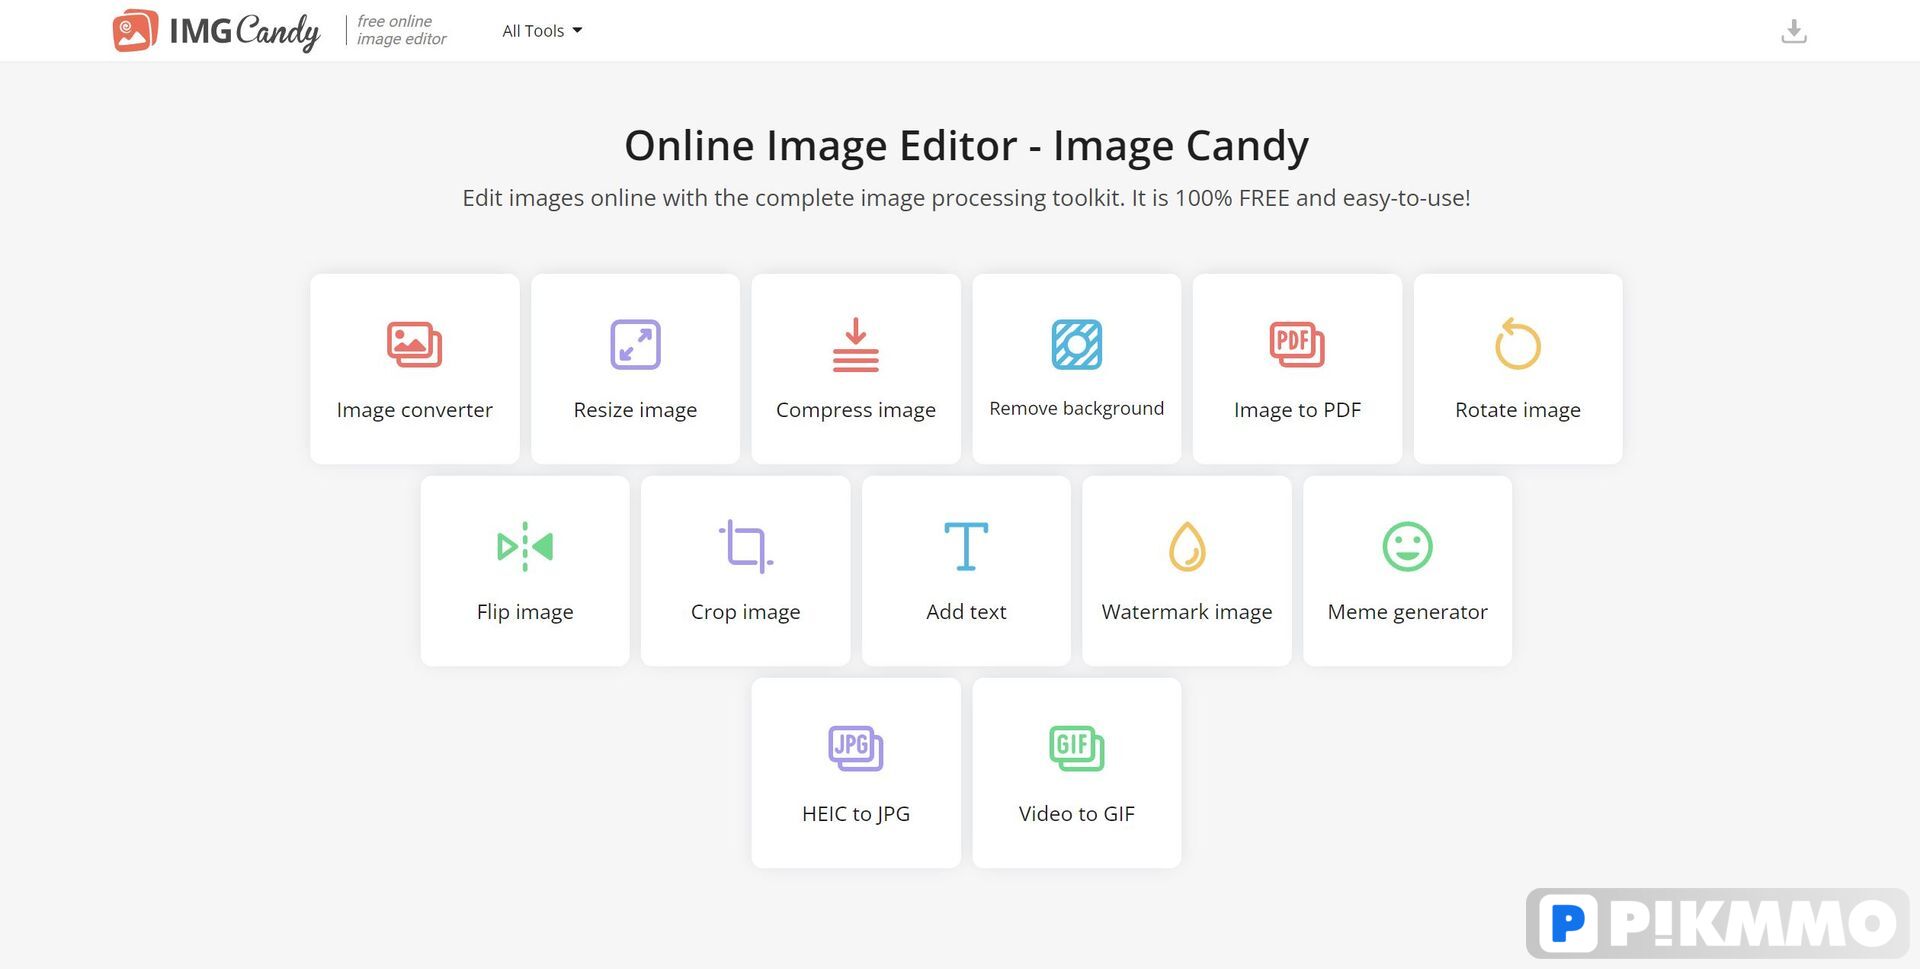The image size is (1920, 969).
Task: Open the HEIC to JPG label
Action: pos(856,814)
